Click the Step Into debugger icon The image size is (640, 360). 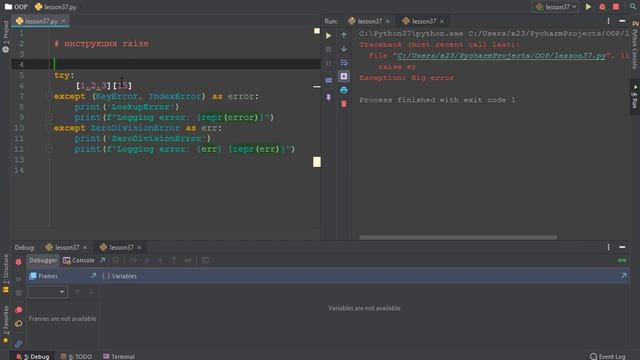coord(147,260)
